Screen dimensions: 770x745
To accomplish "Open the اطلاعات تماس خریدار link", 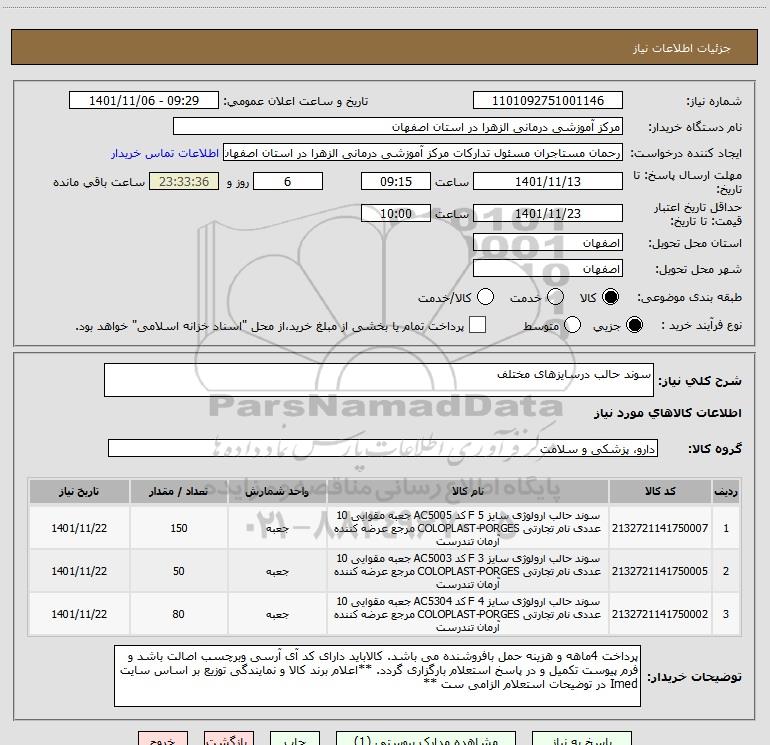I will point(165,153).
